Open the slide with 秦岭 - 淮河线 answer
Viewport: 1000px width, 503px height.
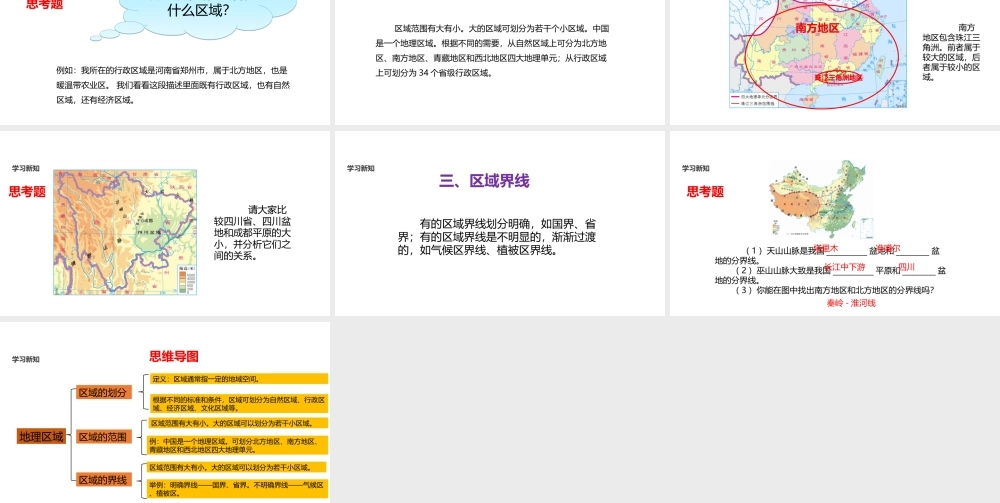pyautogui.click(x=835, y=223)
